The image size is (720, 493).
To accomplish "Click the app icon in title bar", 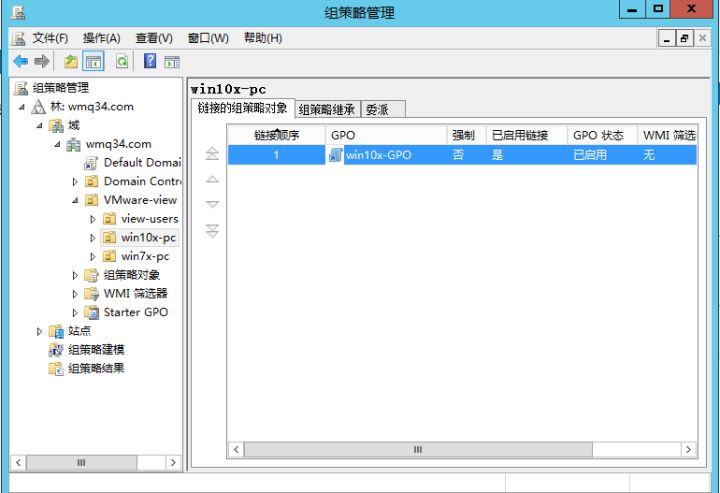I will (x=18, y=12).
